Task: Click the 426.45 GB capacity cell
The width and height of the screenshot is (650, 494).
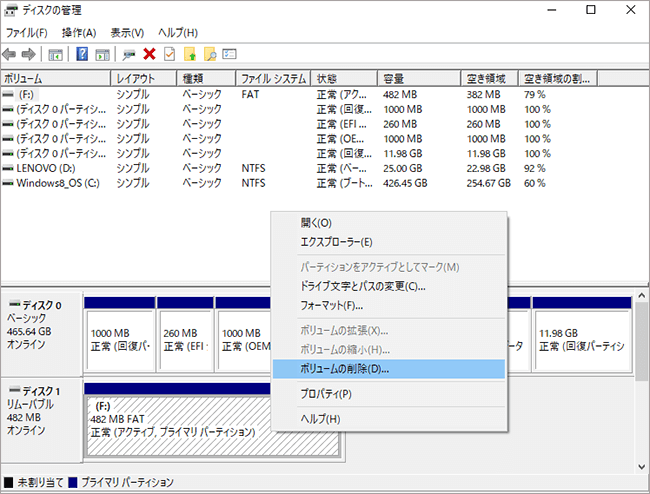Action: pyautogui.click(x=405, y=183)
